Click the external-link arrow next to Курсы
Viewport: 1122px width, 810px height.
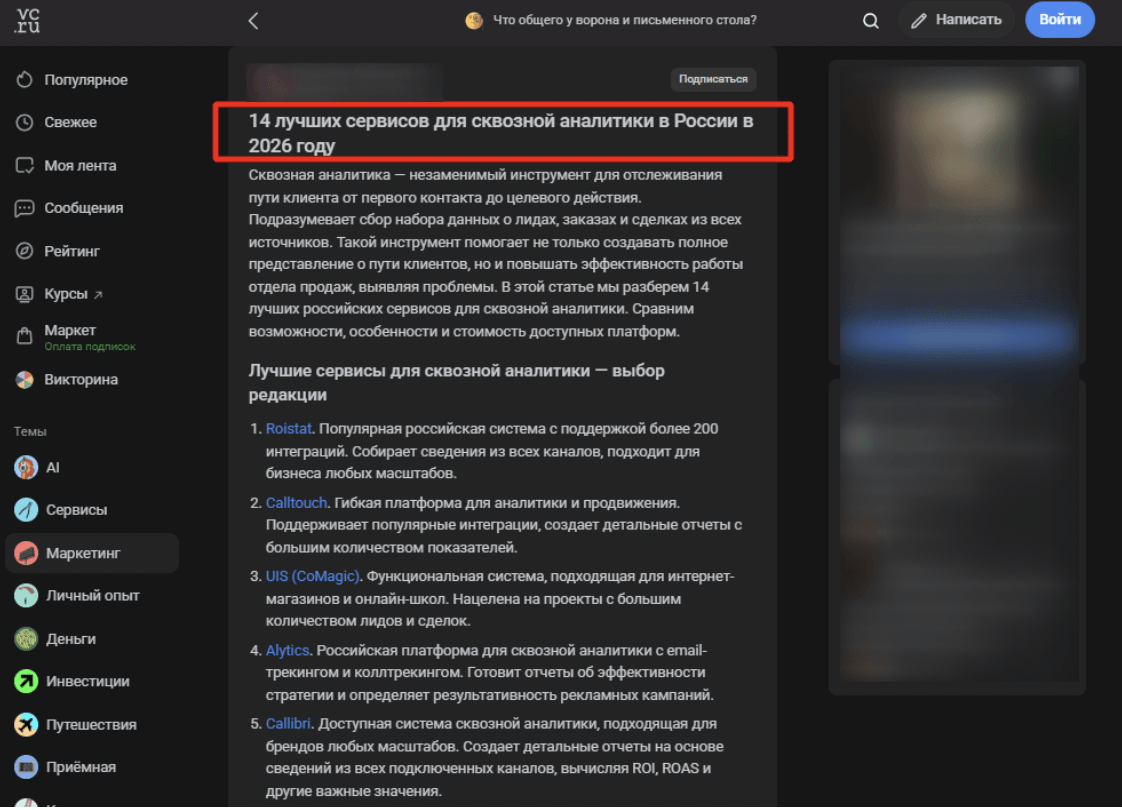(98, 295)
